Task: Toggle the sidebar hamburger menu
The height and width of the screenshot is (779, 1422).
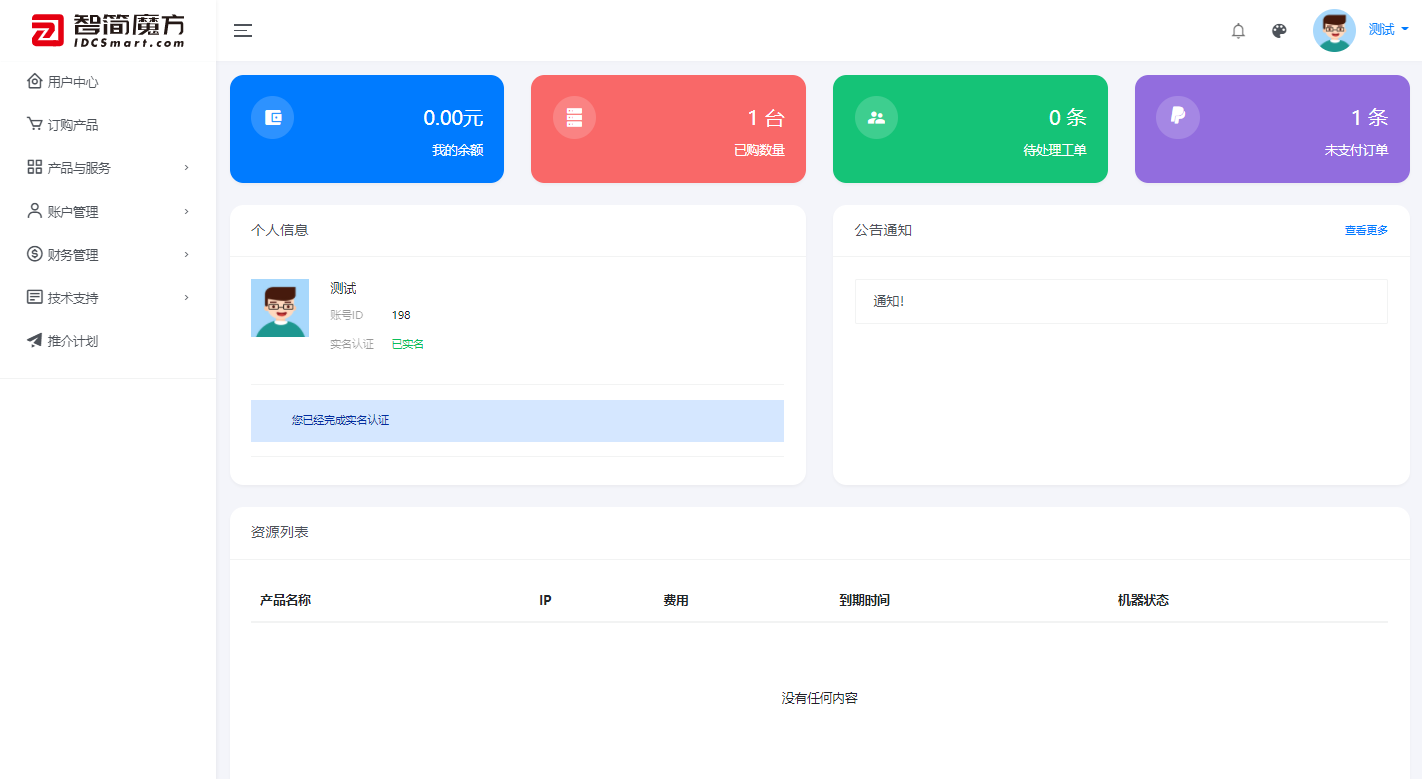Action: click(x=243, y=30)
